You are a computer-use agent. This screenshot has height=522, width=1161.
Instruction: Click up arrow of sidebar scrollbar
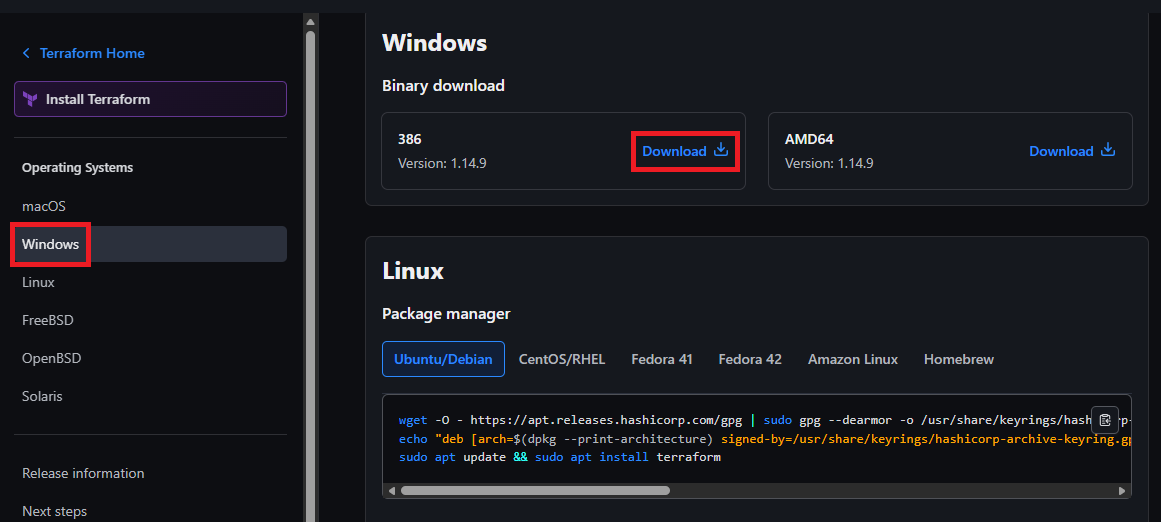pos(310,21)
